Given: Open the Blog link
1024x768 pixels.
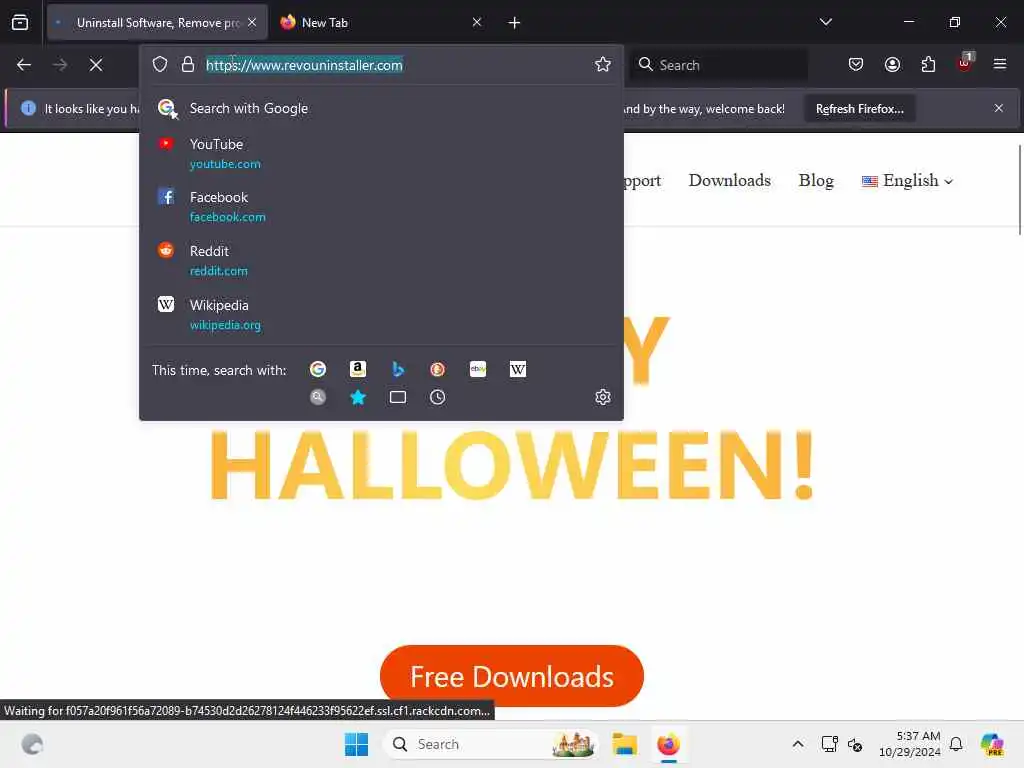Looking at the screenshot, I should click(816, 181).
